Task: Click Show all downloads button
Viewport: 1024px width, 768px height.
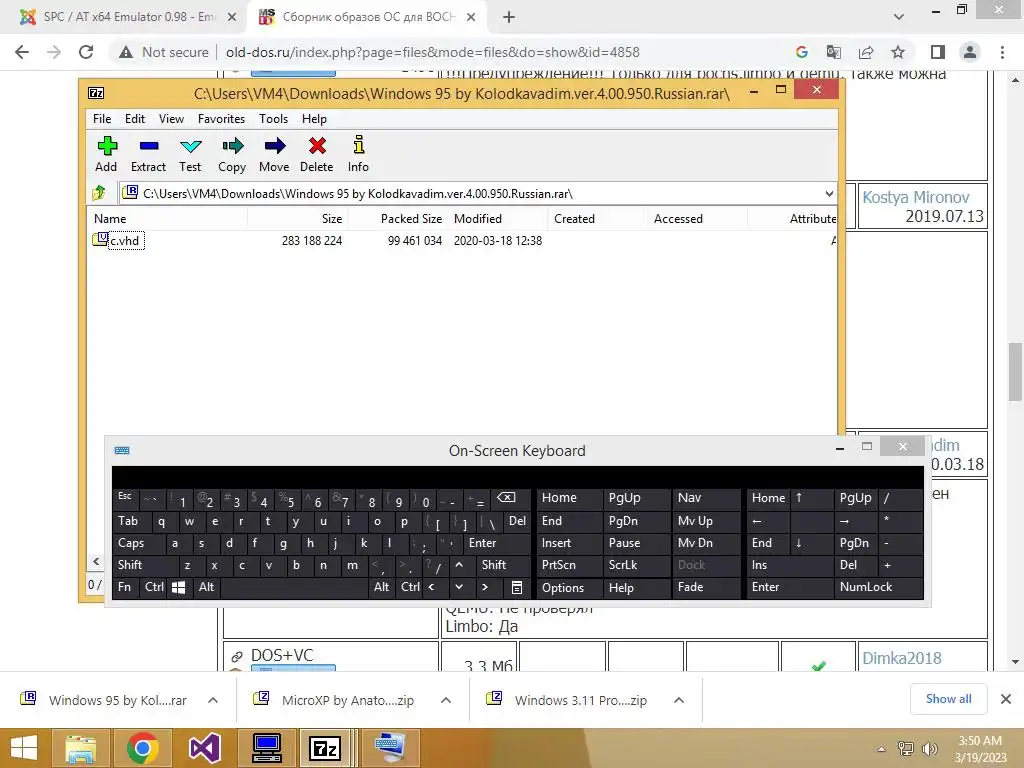Action: click(x=948, y=699)
